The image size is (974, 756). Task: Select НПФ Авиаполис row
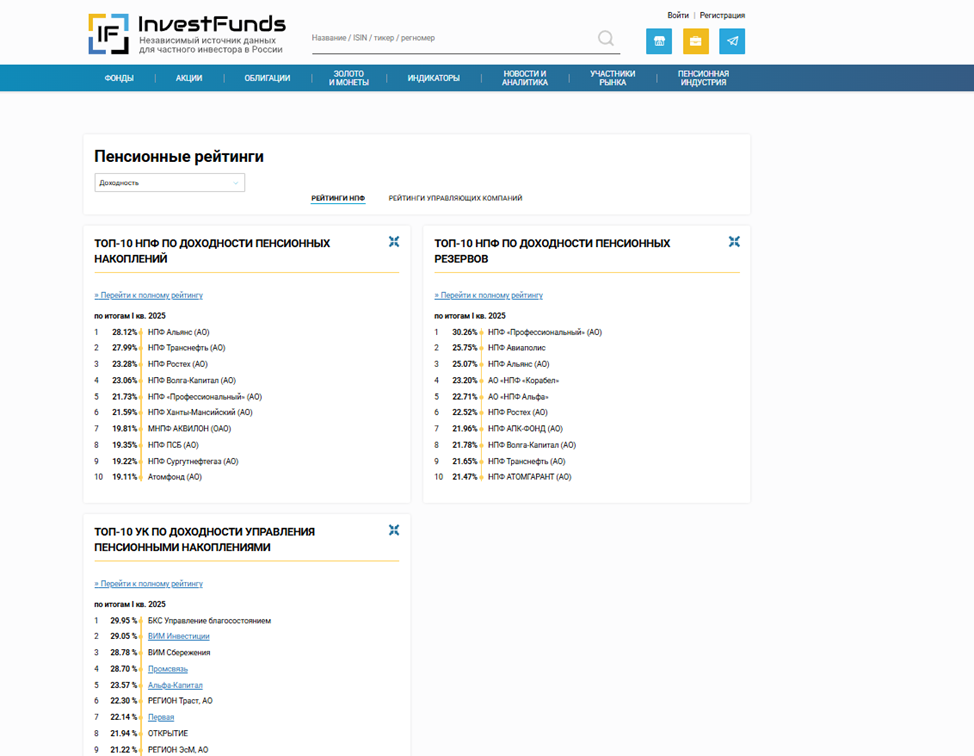[x=517, y=348]
